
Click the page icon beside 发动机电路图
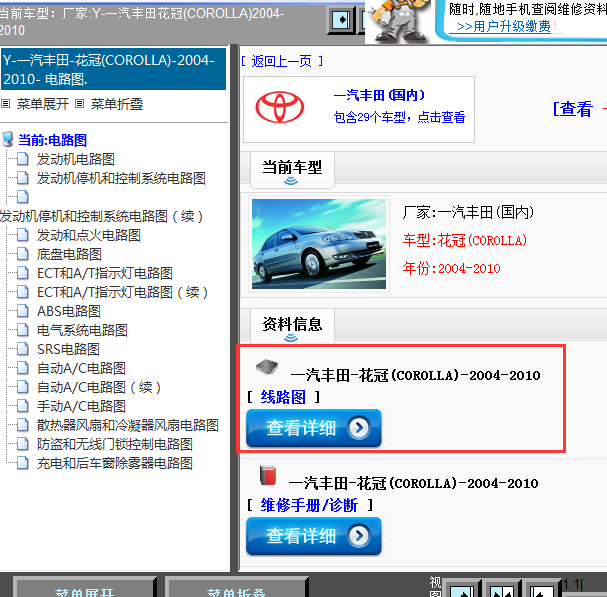pyautogui.click(x=23, y=159)
